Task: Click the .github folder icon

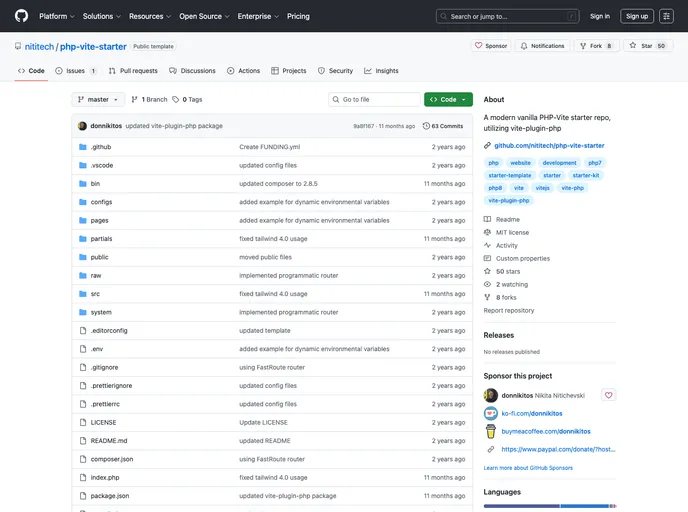Action: click(x=82, y=147)
